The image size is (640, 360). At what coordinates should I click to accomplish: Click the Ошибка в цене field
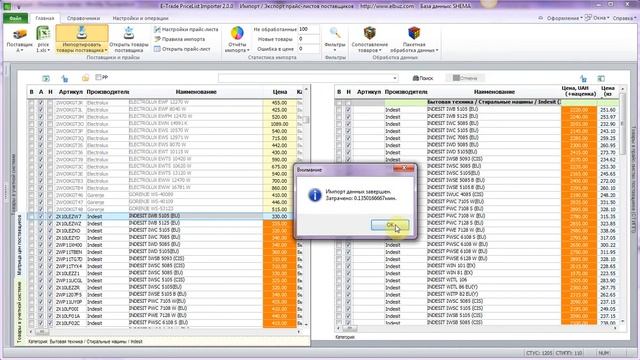click(308, 49)
